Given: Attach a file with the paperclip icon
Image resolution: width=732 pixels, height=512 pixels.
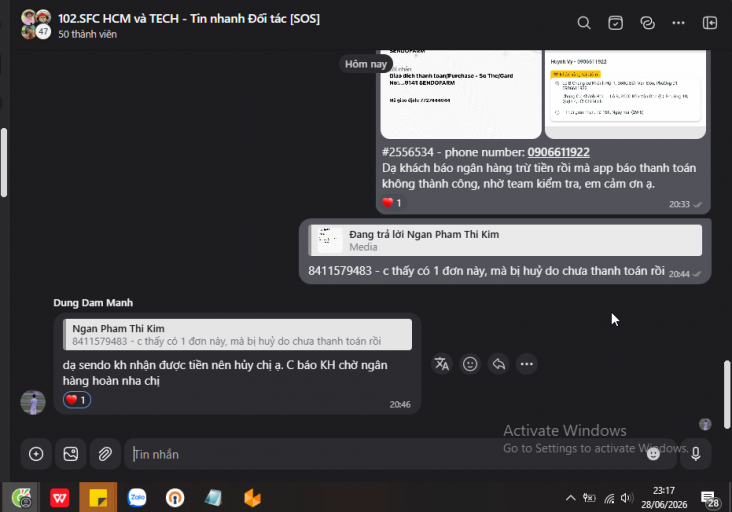Looking at the screenshot, I should click(x=105, y=454).
